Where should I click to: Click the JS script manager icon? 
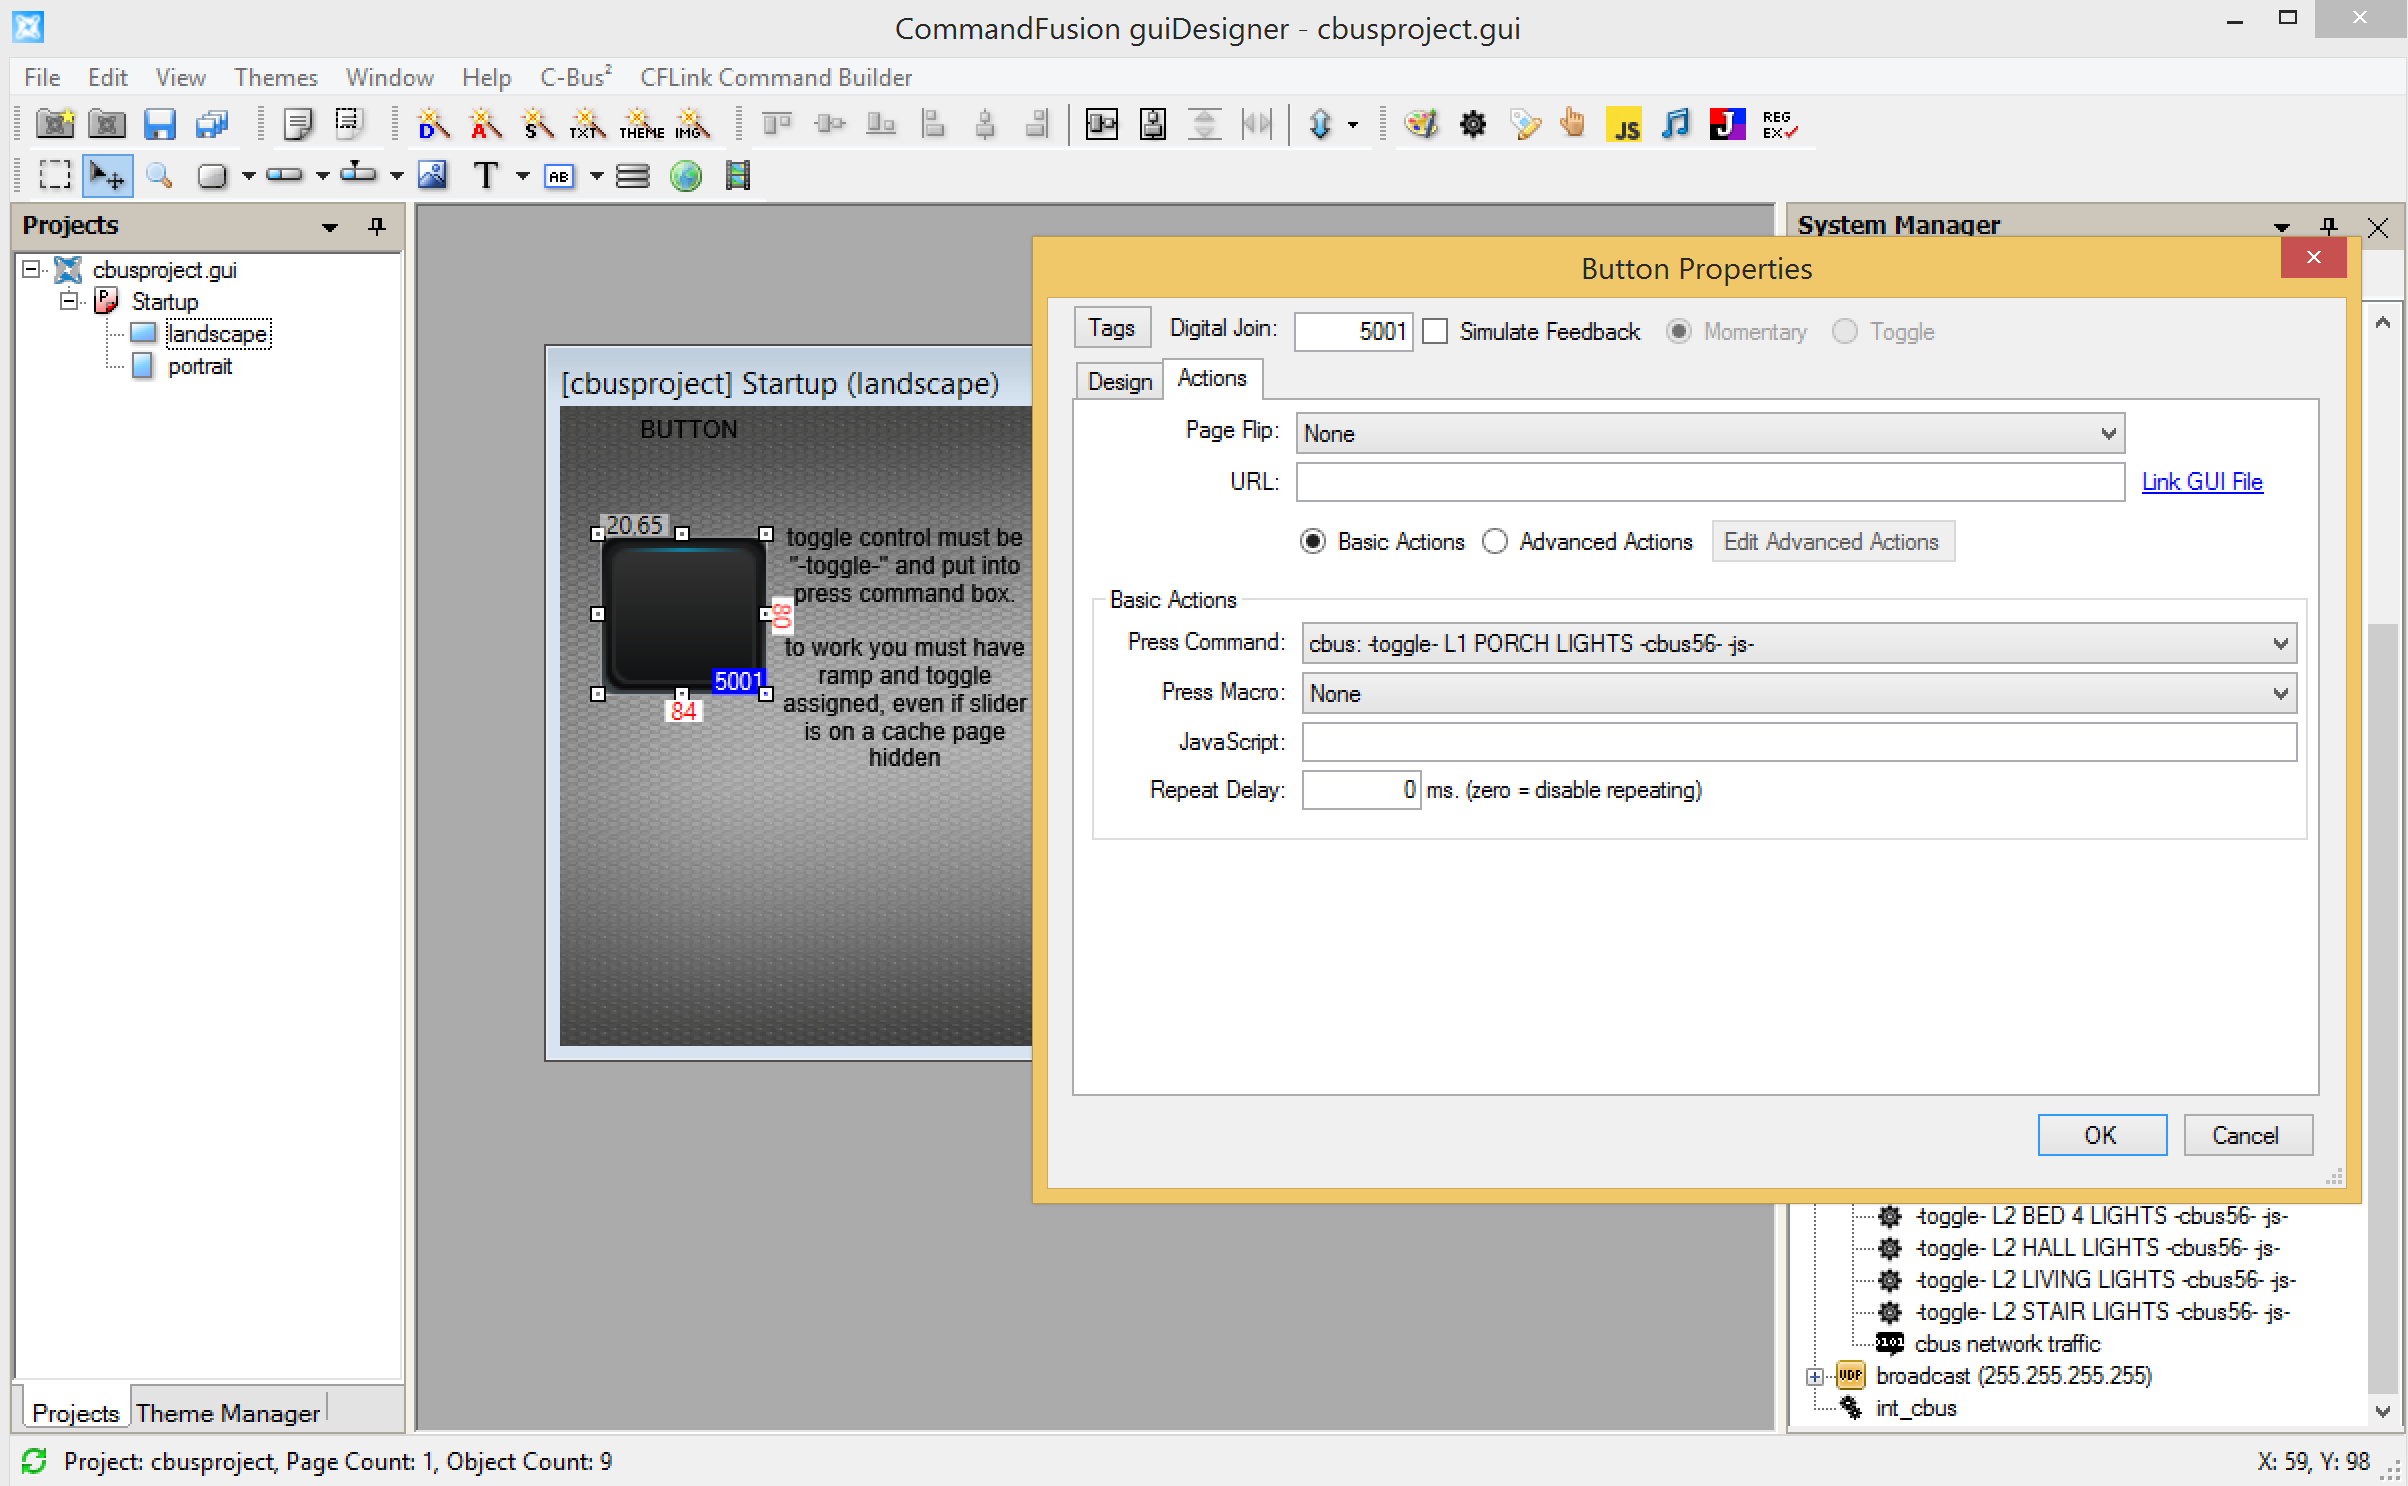click(x=1624, y=125)
